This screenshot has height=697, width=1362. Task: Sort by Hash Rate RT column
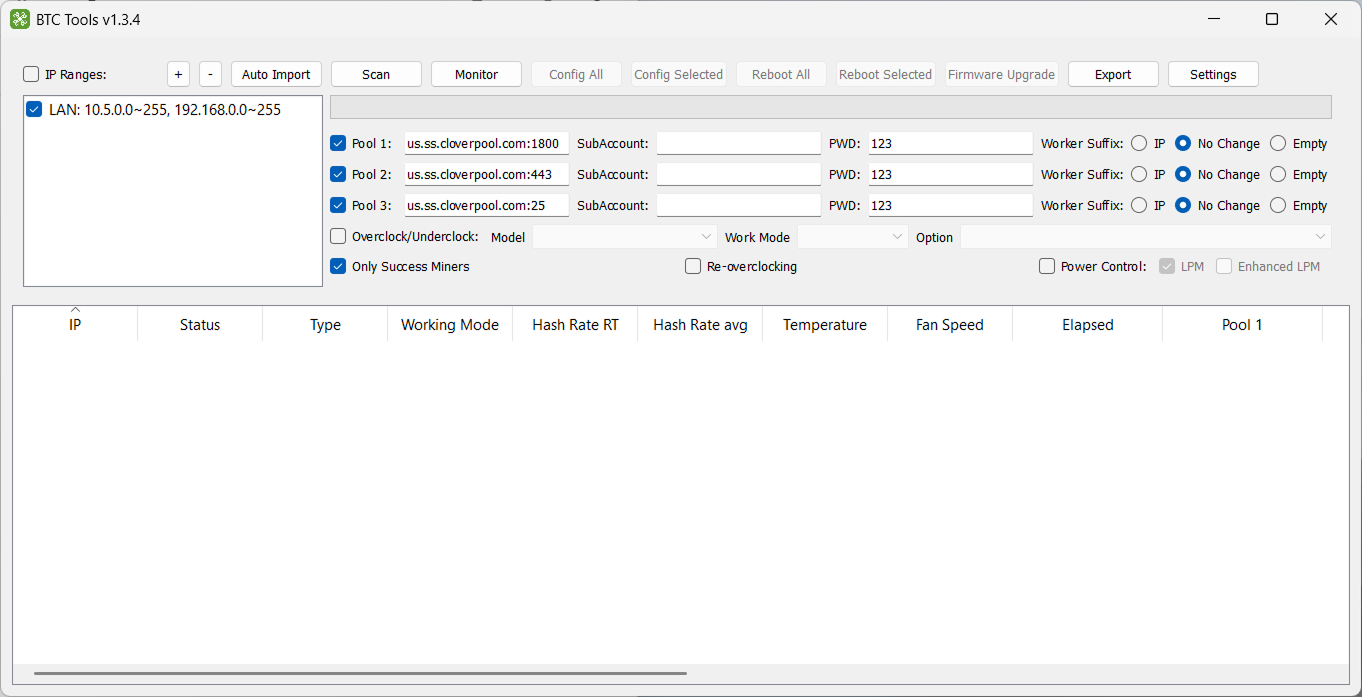tap(575, 324)
